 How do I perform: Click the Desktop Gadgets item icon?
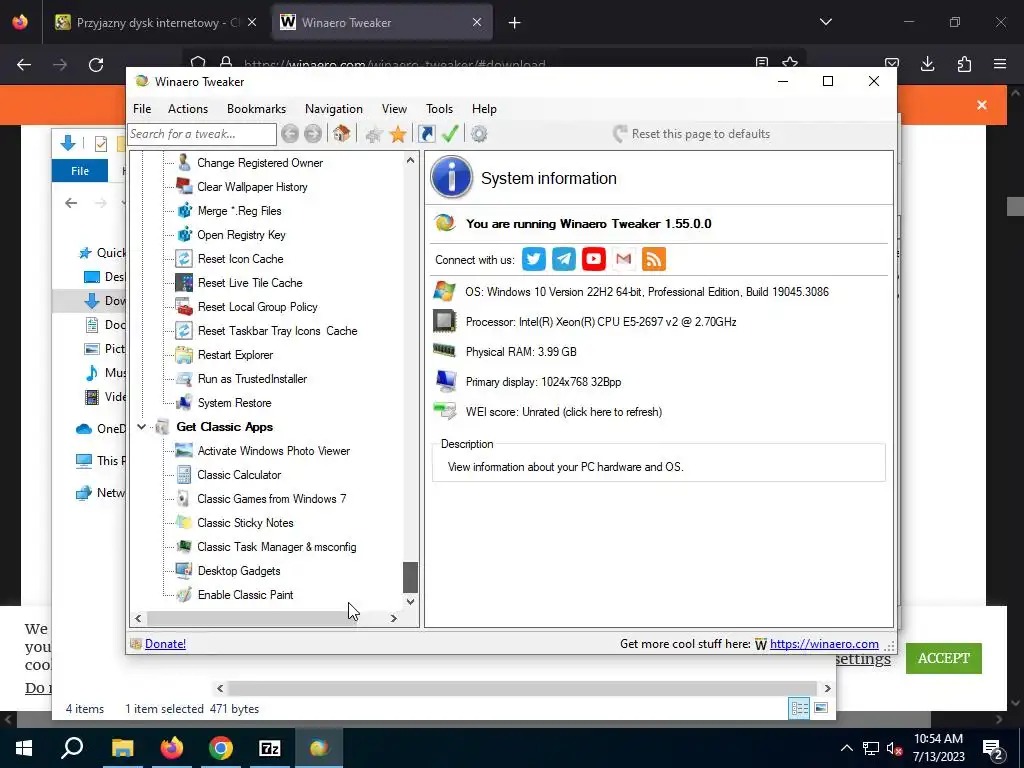point(184,571)
